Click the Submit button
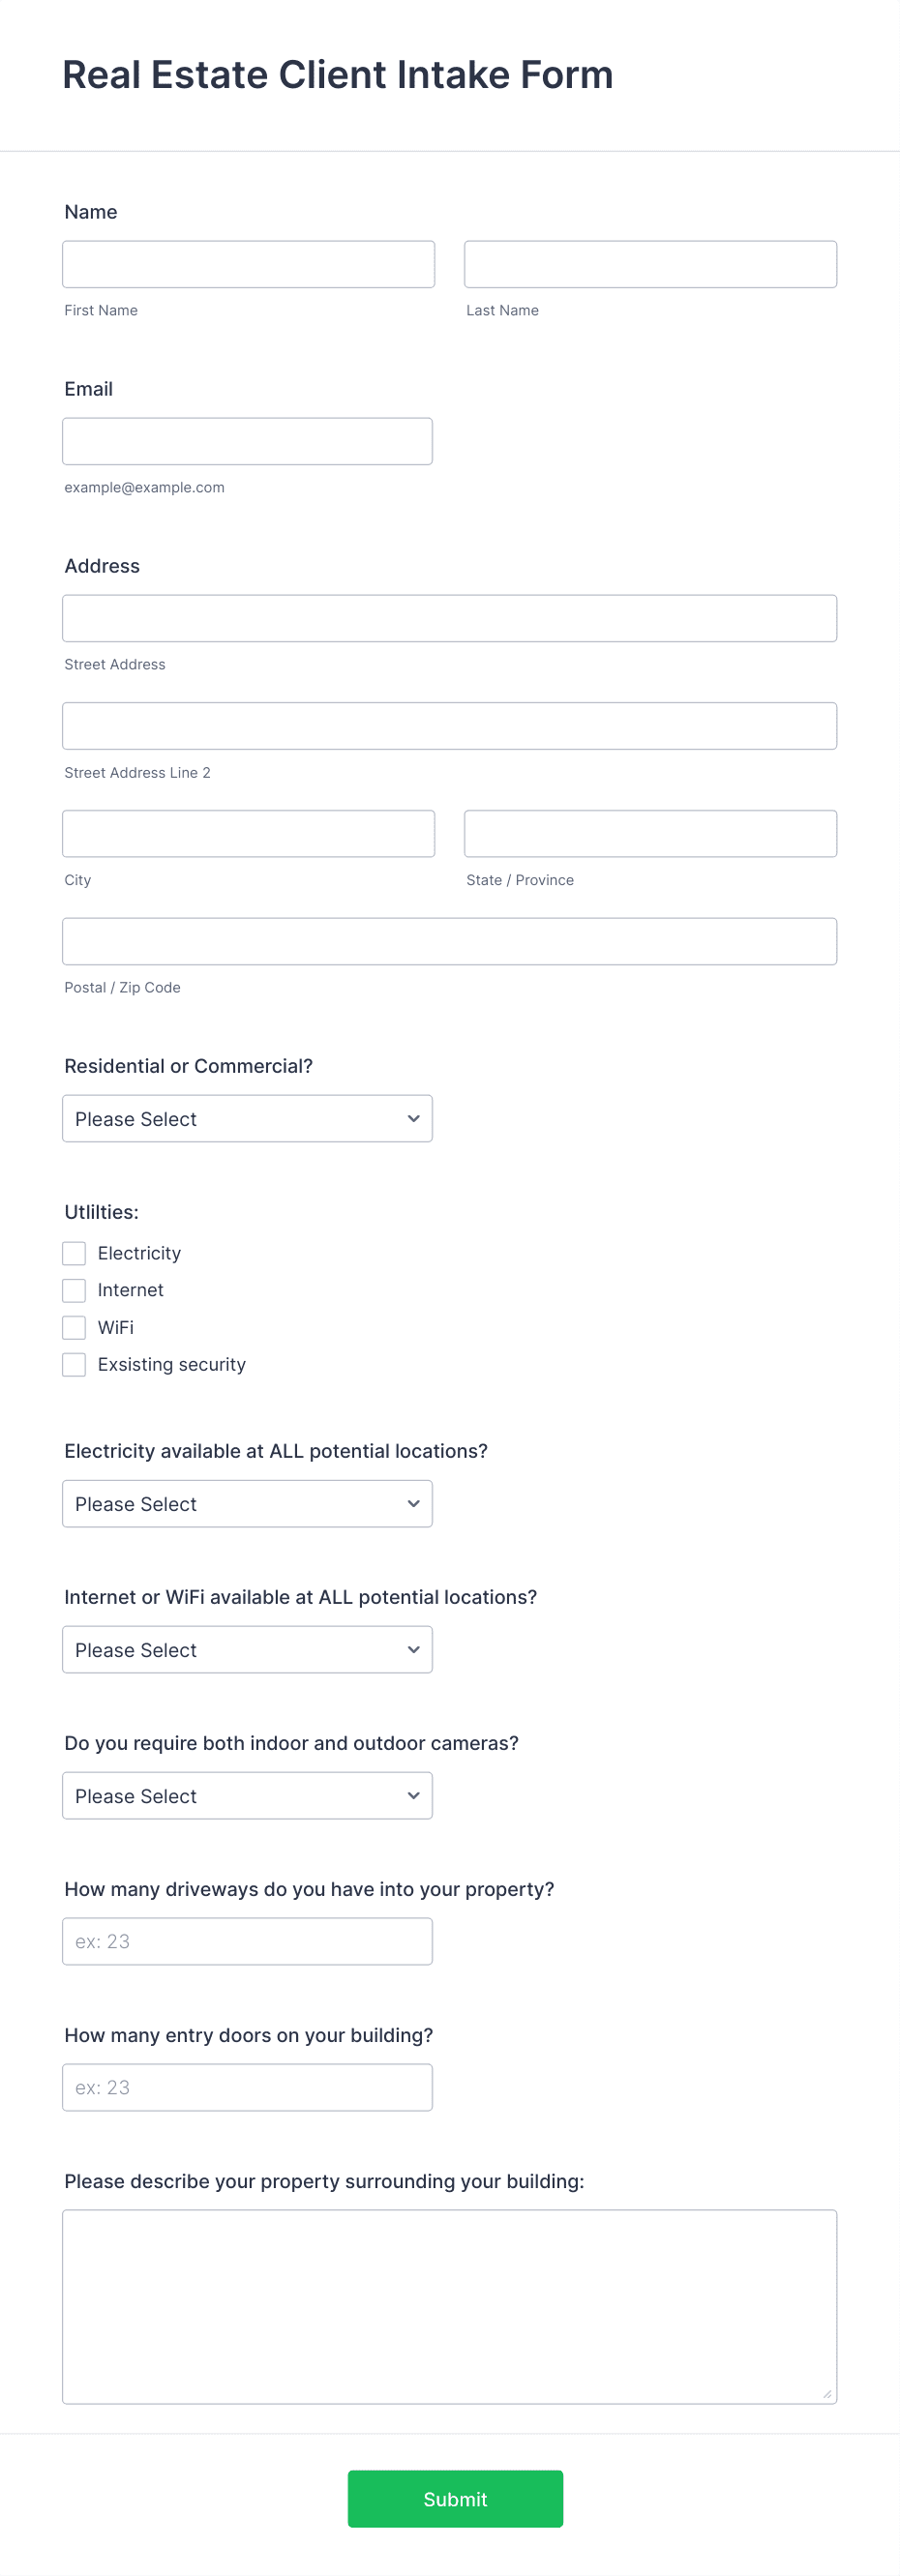 (x=454, y=2498)
